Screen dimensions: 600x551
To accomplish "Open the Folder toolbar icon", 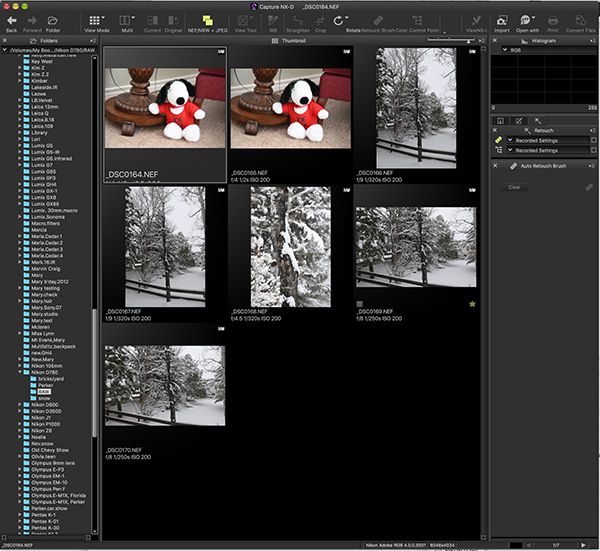I will pos(52,21).
